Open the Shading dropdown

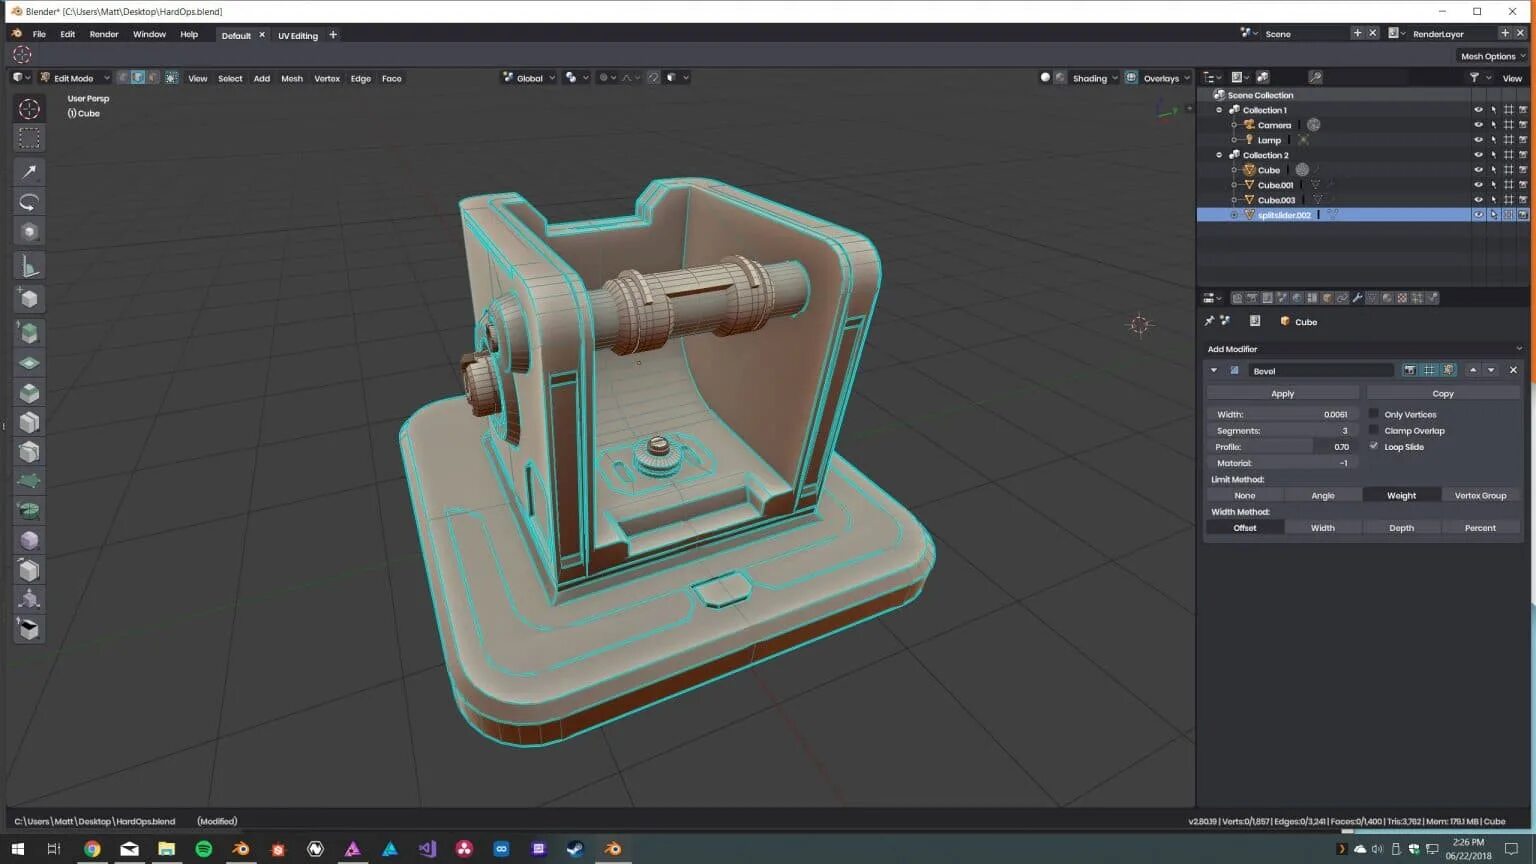pyautogui.click(x=1095, y=78)
